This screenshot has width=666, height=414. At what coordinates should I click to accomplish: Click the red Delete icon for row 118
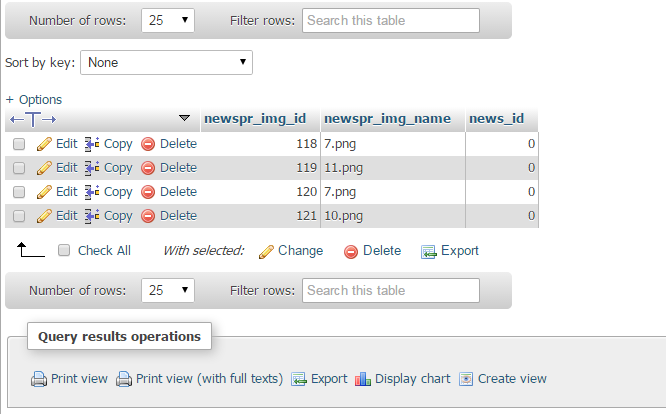(148, 144)
